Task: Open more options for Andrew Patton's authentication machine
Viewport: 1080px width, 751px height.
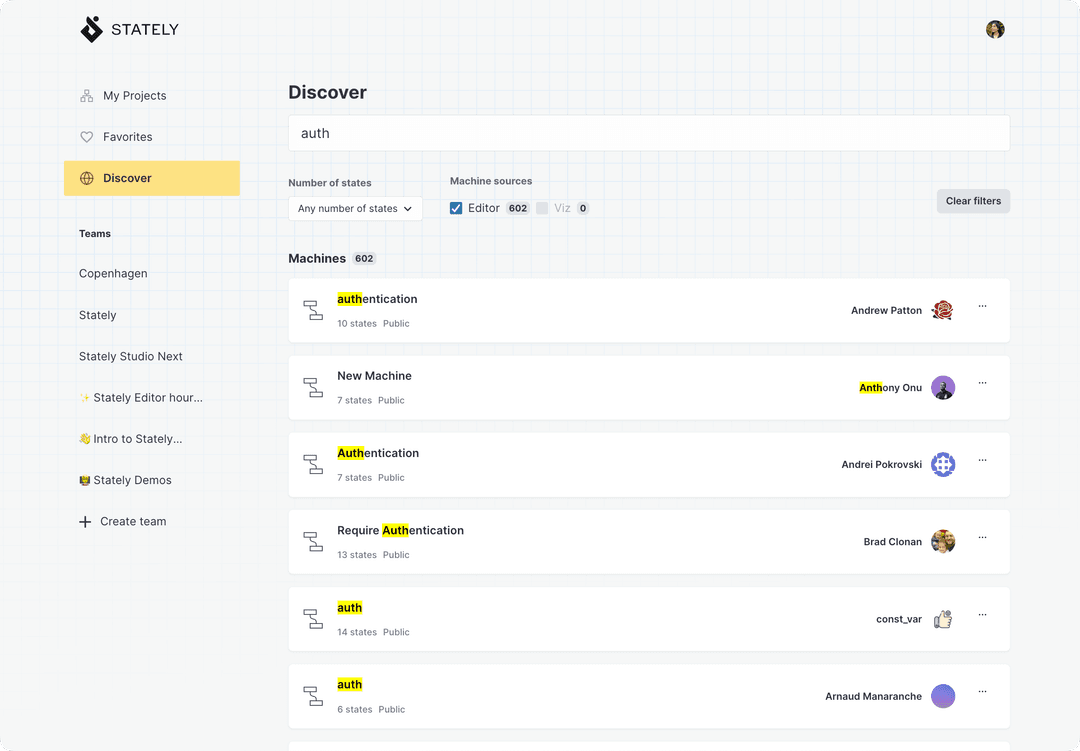Action: pyautogui.click(x=982, y=306)
